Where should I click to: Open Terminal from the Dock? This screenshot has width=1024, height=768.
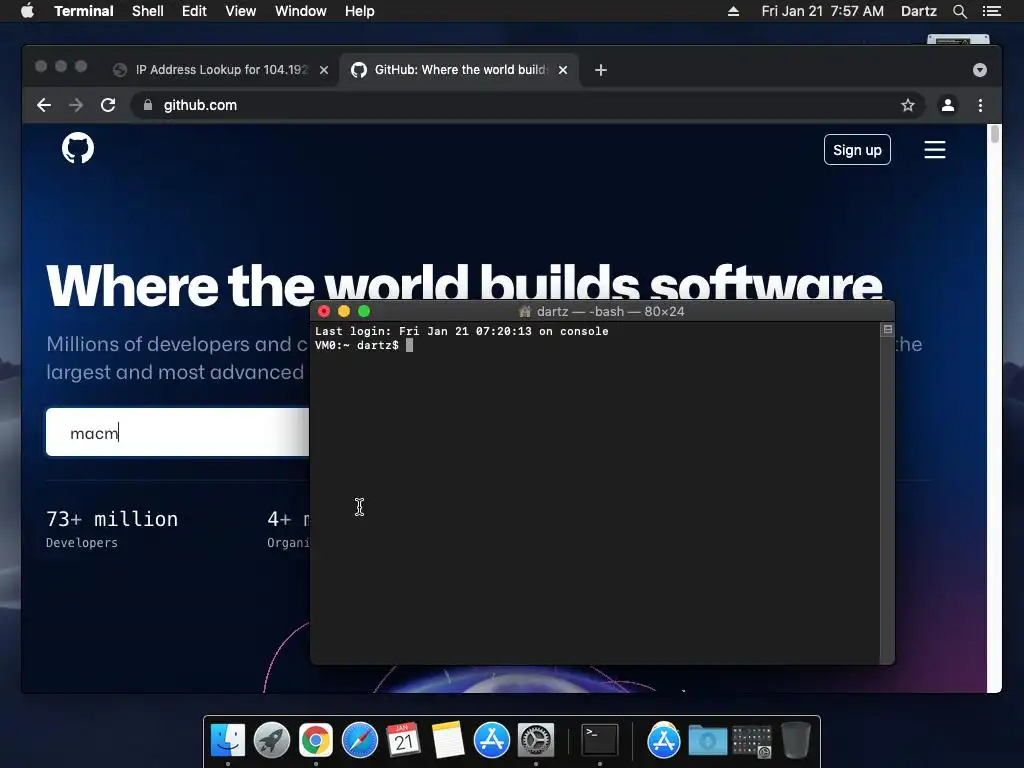point(600,741)
